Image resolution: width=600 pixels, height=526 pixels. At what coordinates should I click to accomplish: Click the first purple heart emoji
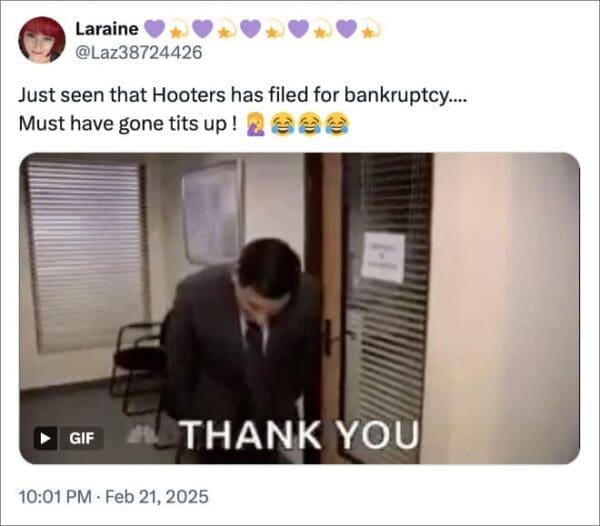[154, 29]
